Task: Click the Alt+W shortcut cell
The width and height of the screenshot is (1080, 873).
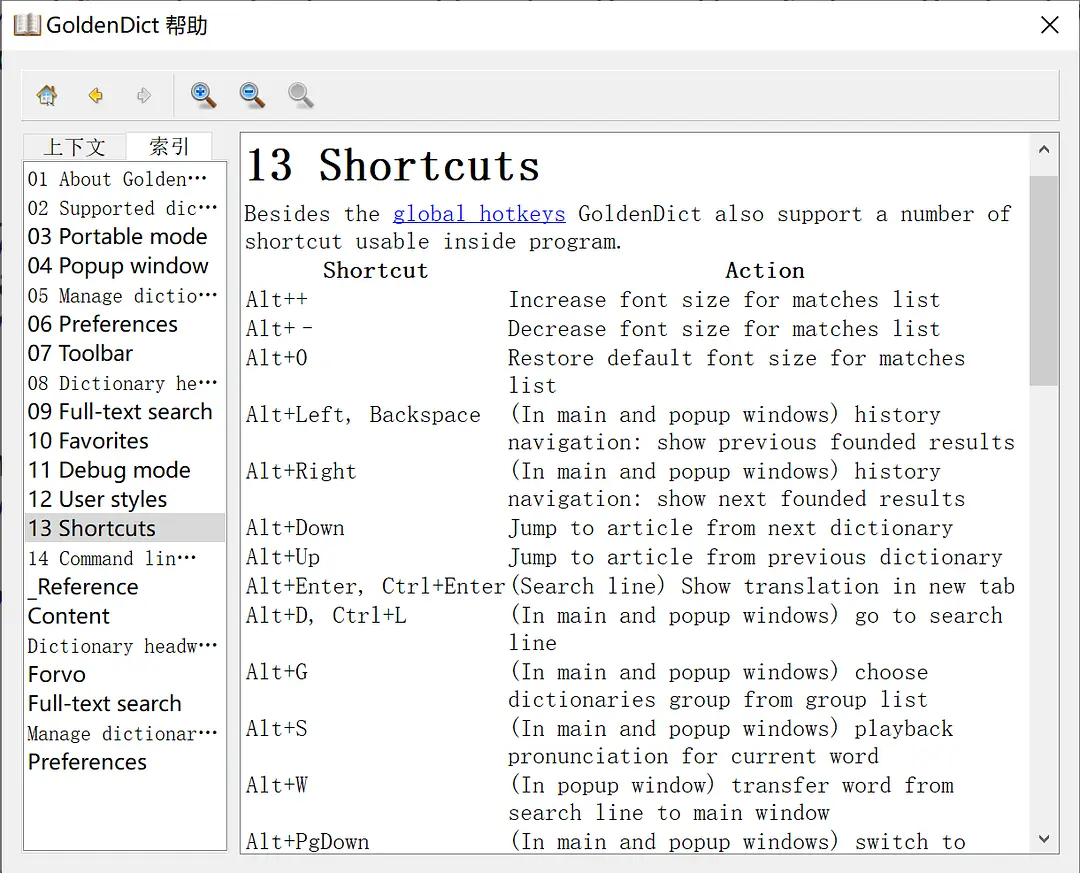Action: click(276, 785)
